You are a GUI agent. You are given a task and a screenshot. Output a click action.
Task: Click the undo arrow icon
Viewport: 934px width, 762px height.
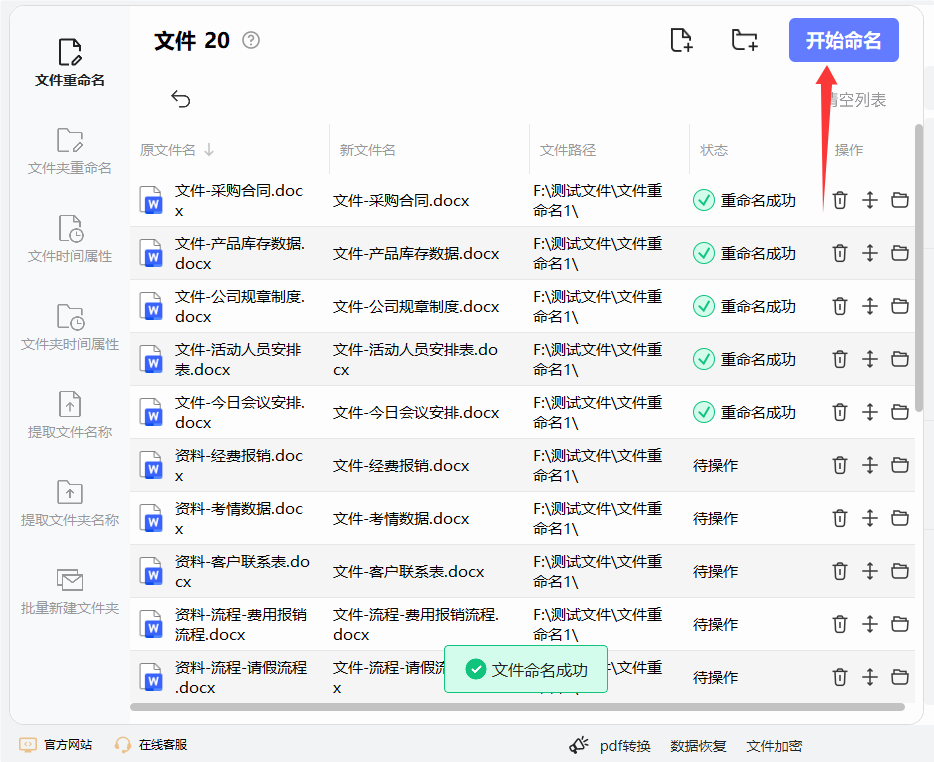[x=180, y=98]
